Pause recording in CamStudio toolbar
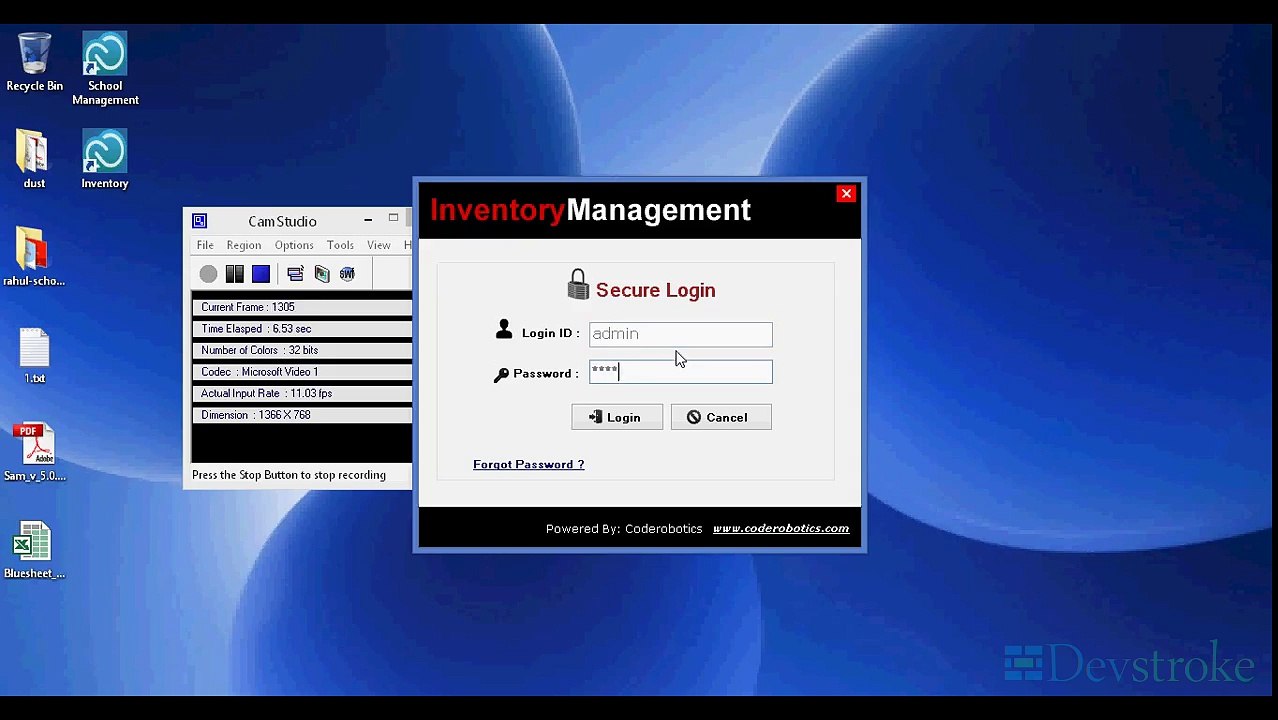 [x=234, y=274]
